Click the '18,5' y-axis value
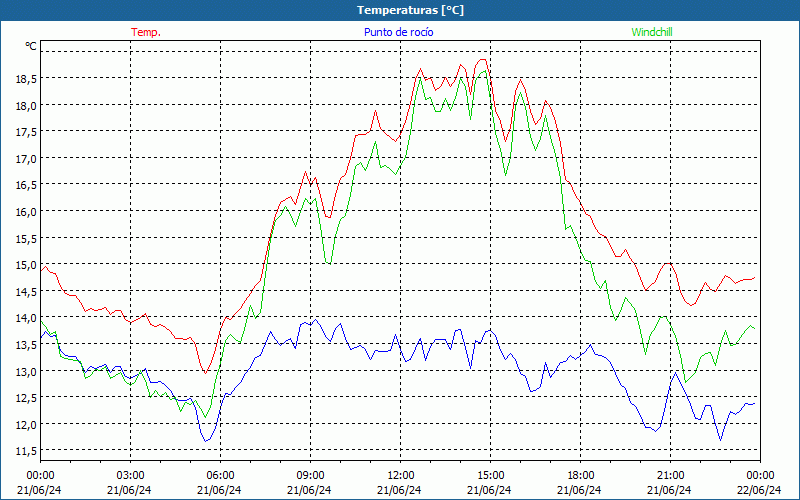This screenshot has height=500, width=800. coord(26,79)
